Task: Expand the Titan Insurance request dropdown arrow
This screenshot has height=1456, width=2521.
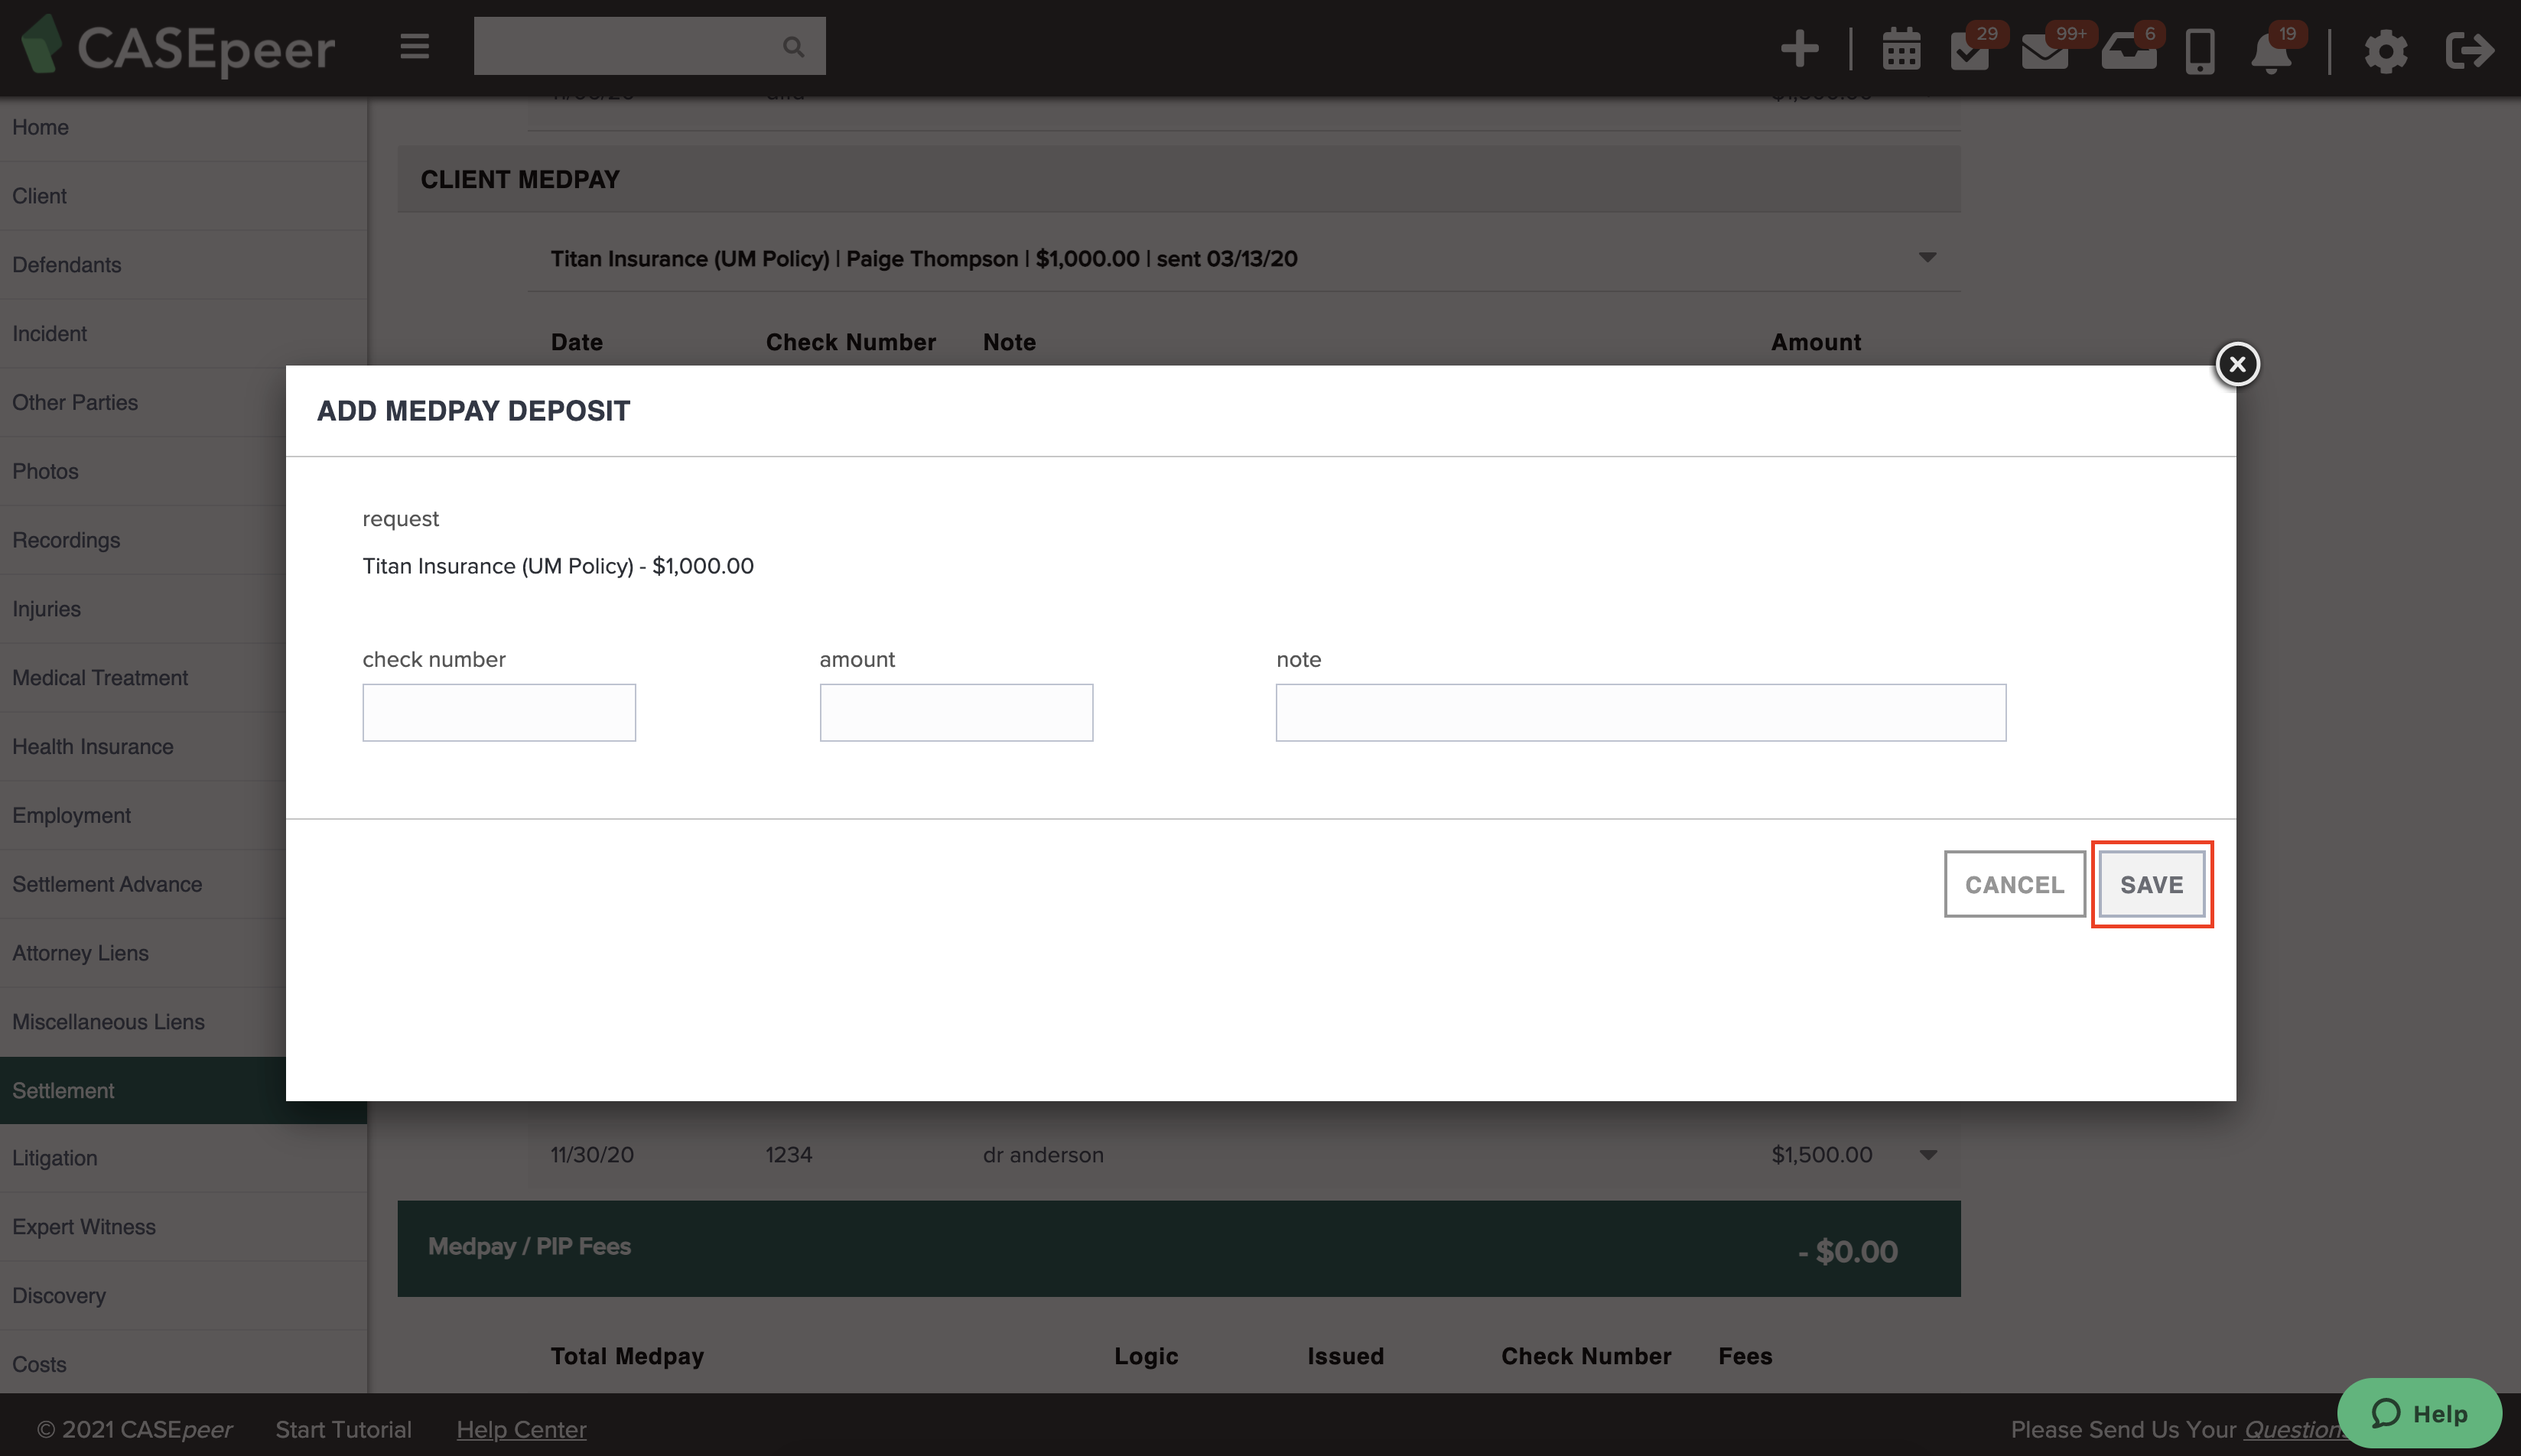Action: pyautogui.click(x=1927, y=258)
